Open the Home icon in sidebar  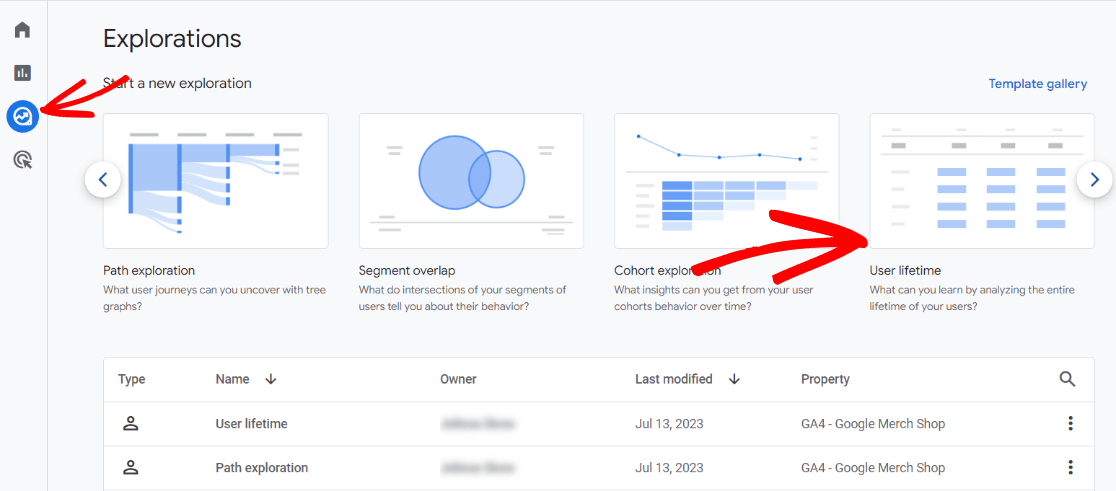tap(22, 29)
